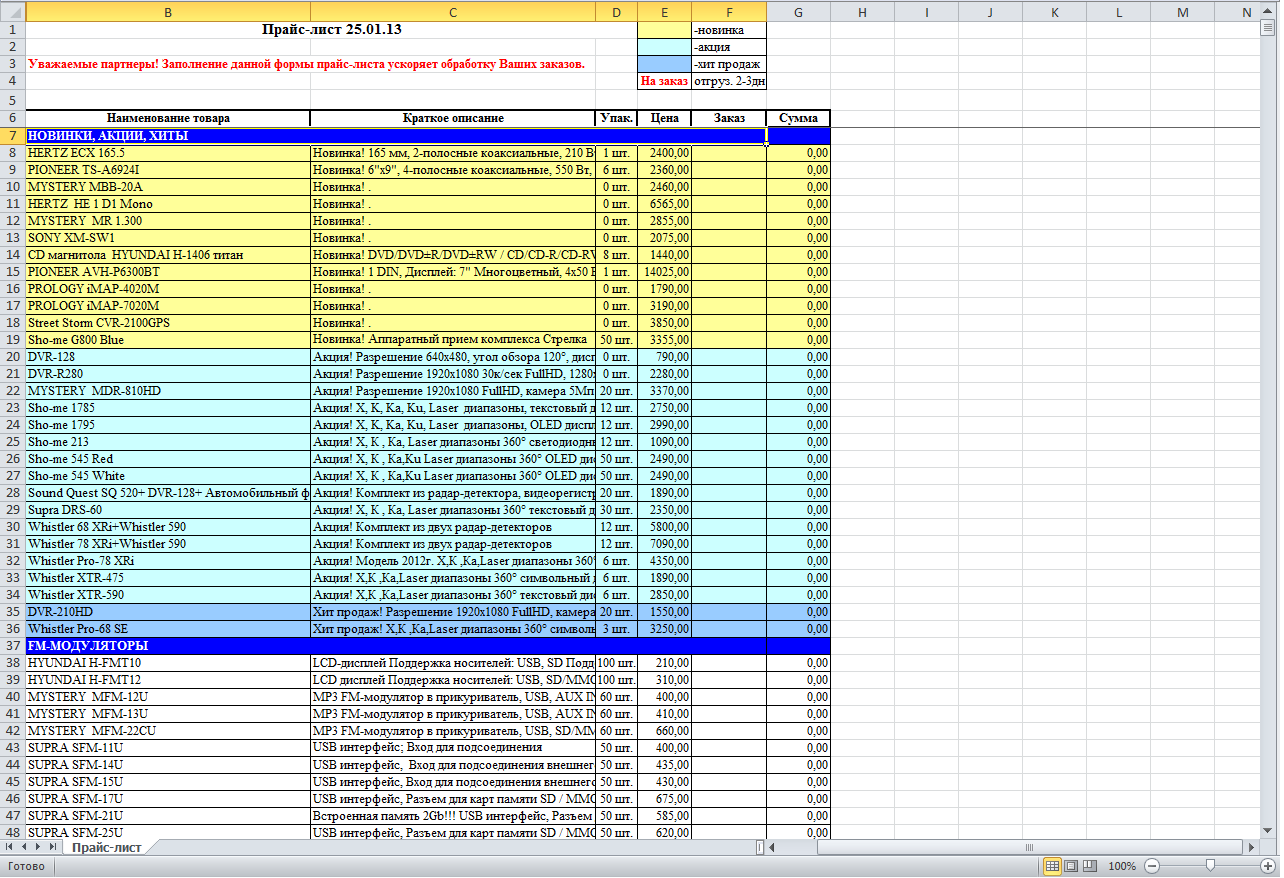
Task: Click the previous sheet navigation arrow
Action: (25, 847)
